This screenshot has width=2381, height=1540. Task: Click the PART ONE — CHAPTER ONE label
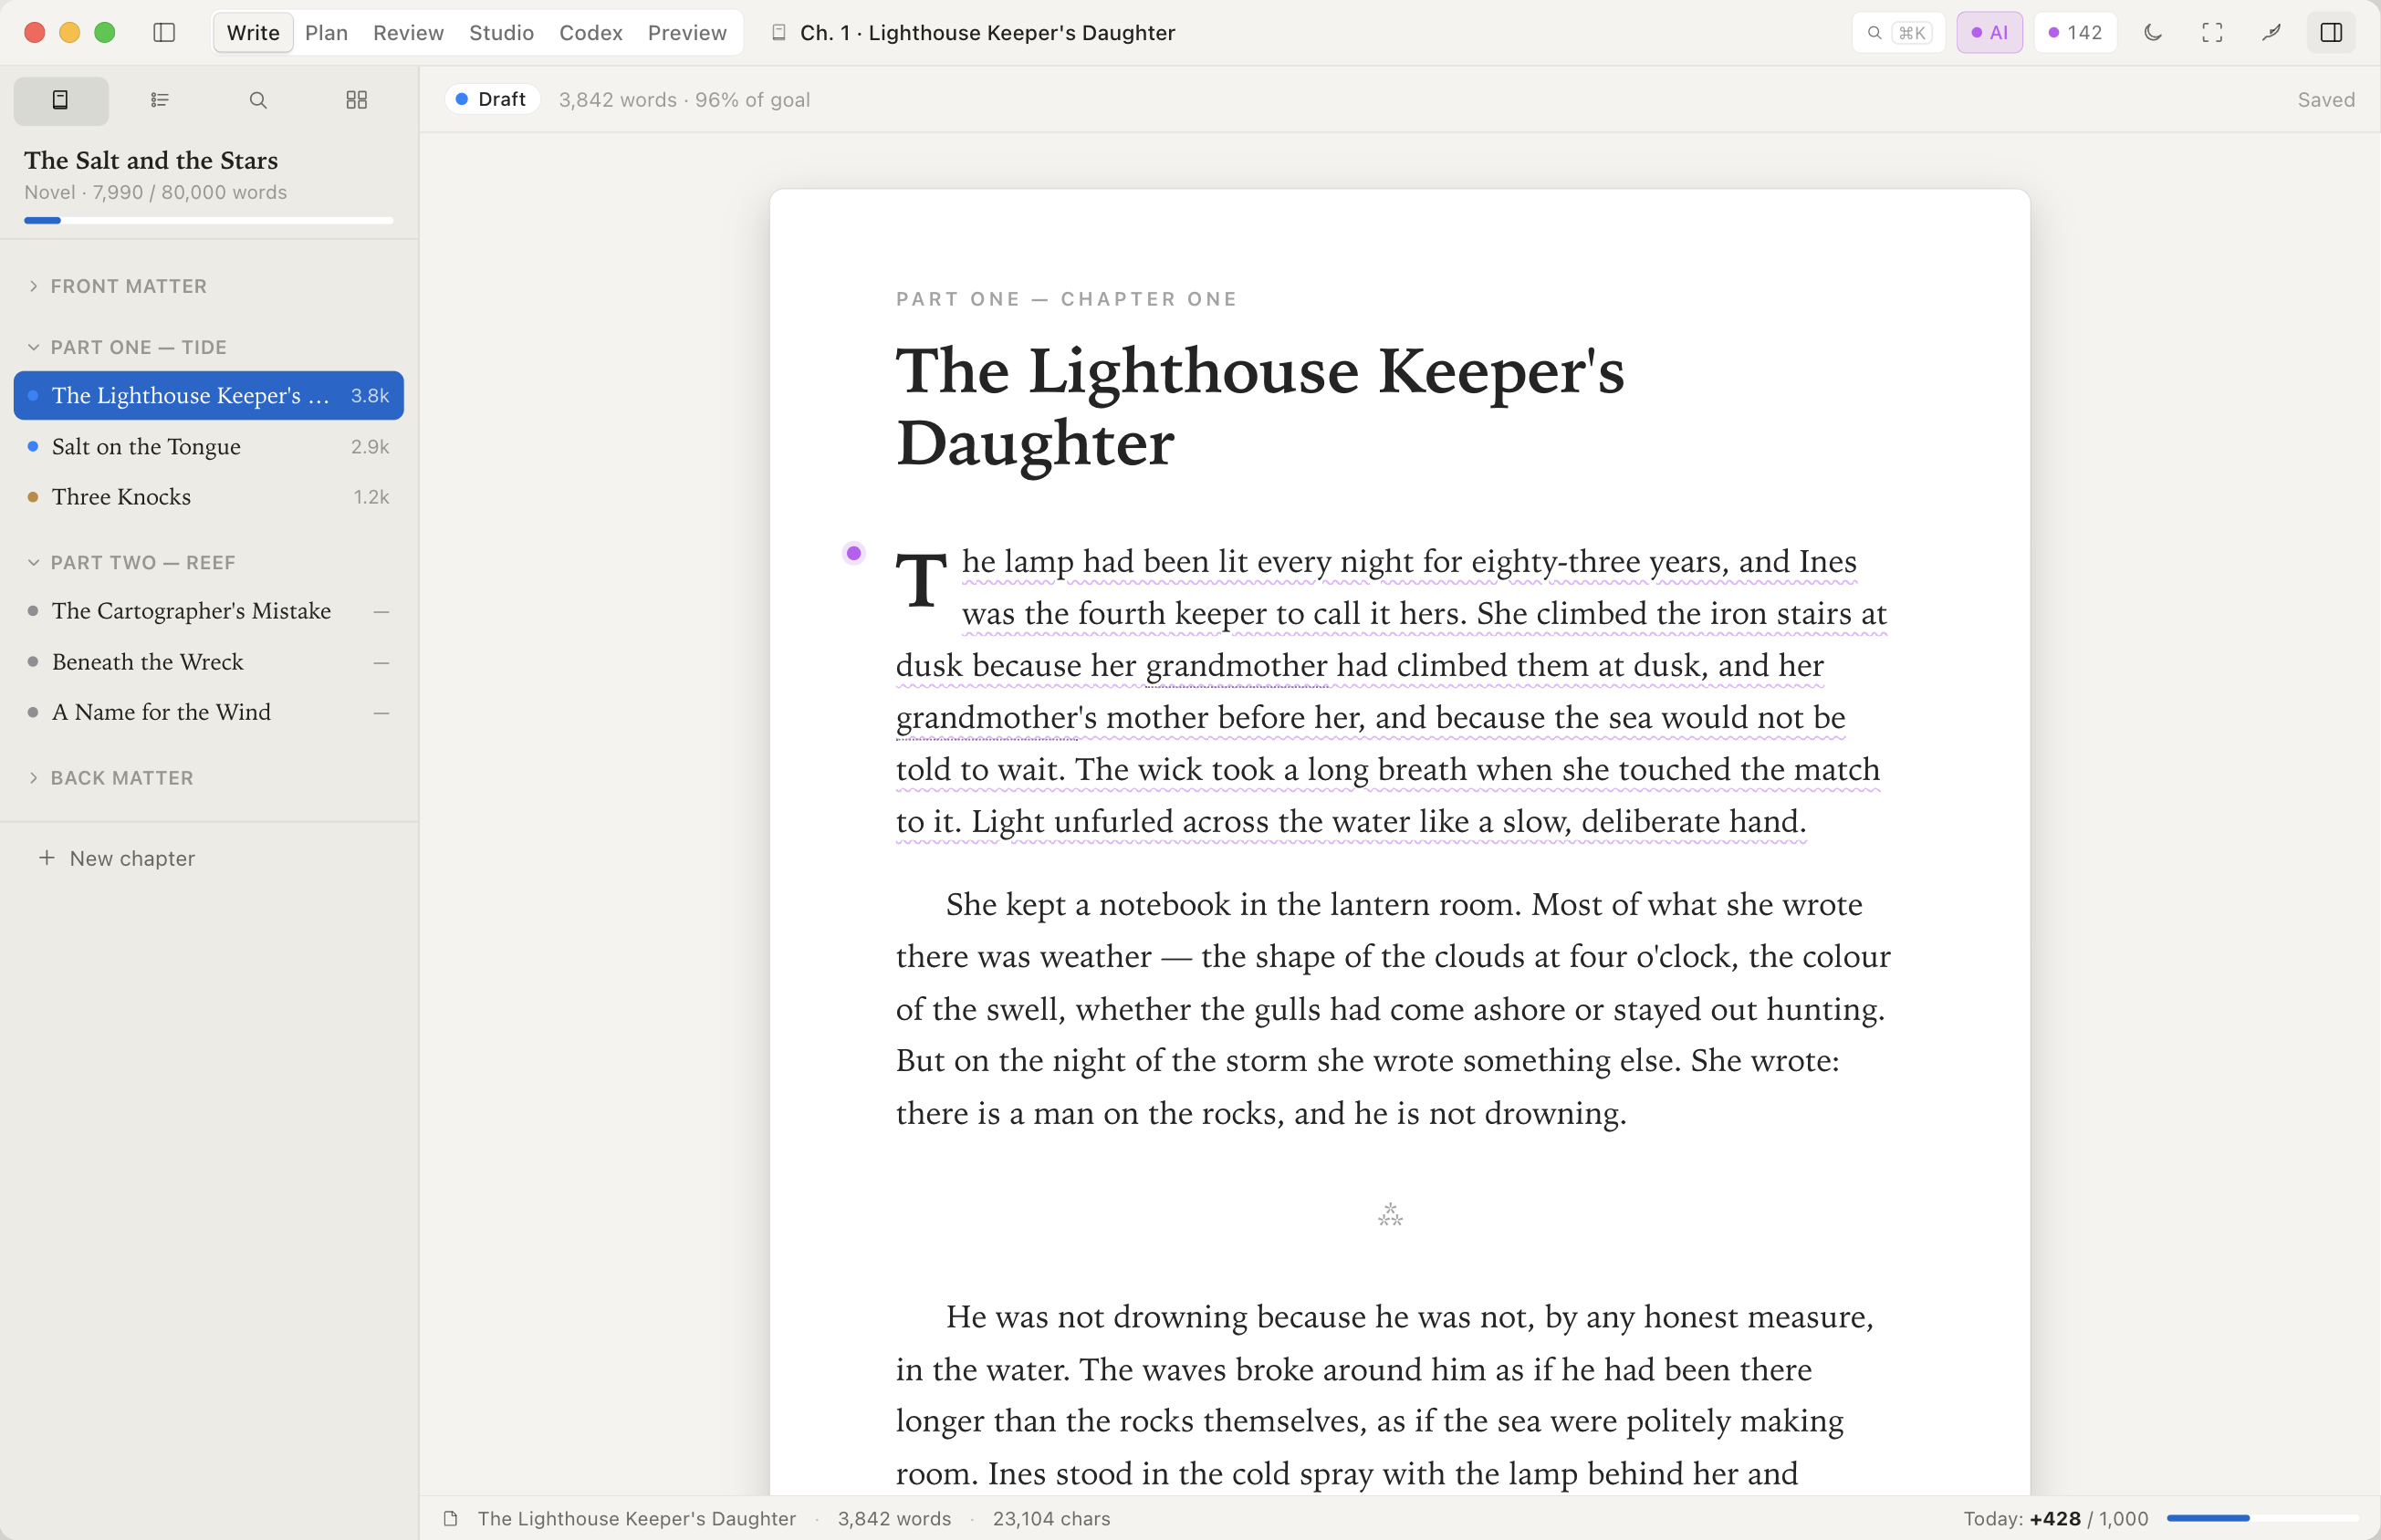[x=1066, y=299]
